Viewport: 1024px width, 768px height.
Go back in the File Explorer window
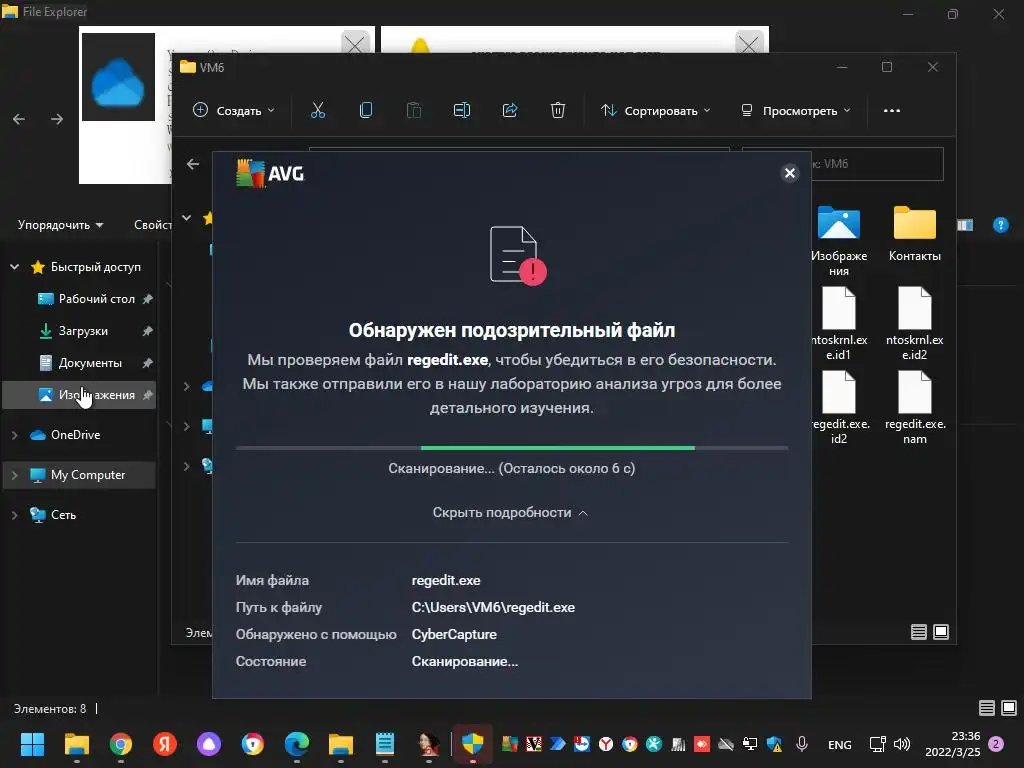(19, 119)
